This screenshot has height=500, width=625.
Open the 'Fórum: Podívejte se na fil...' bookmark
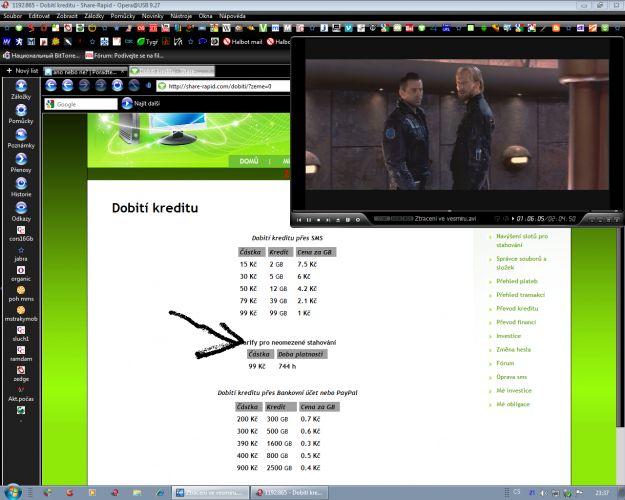click(124, 55)
